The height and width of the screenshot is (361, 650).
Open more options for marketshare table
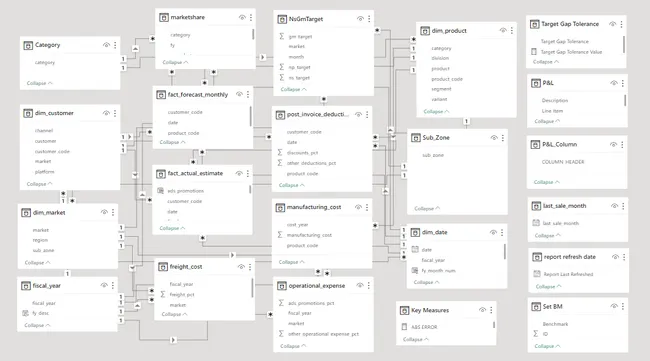251,17
